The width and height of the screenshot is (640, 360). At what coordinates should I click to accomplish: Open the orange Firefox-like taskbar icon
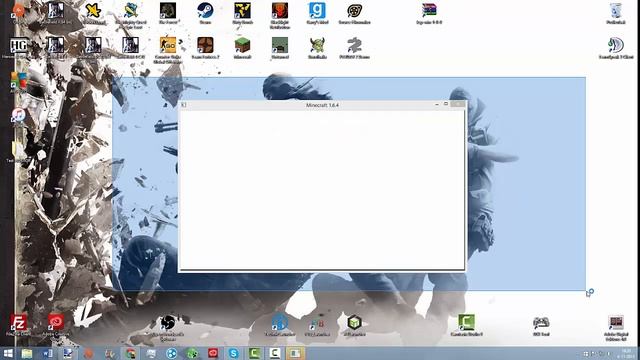[x=89, y=353]
